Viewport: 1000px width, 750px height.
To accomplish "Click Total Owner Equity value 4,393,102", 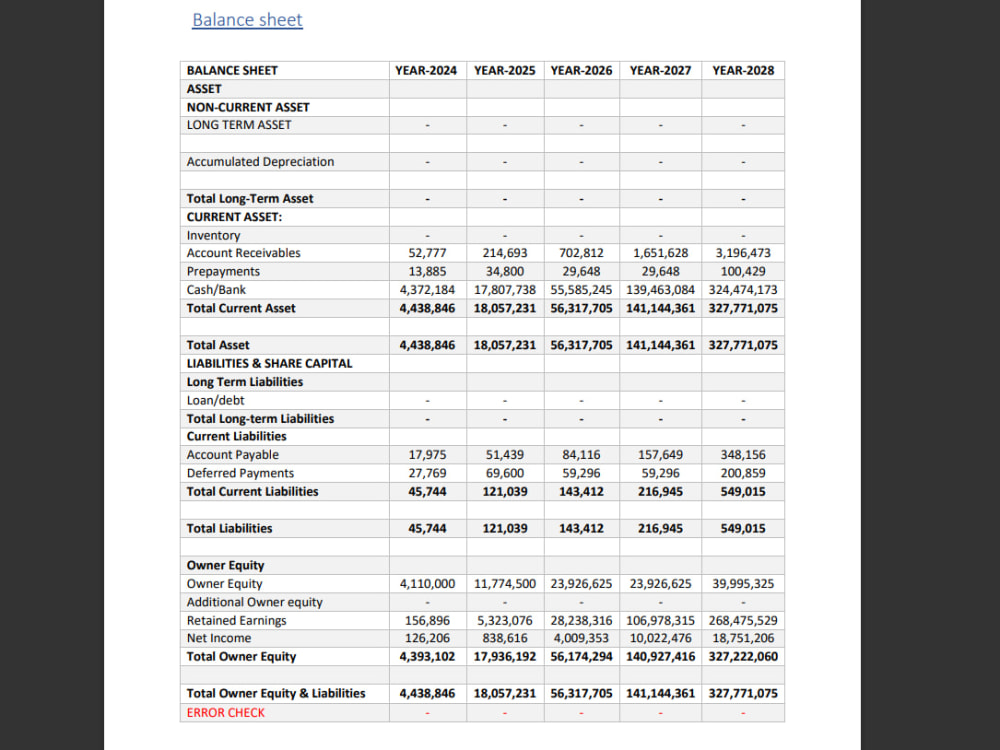I will coord(427,657).
